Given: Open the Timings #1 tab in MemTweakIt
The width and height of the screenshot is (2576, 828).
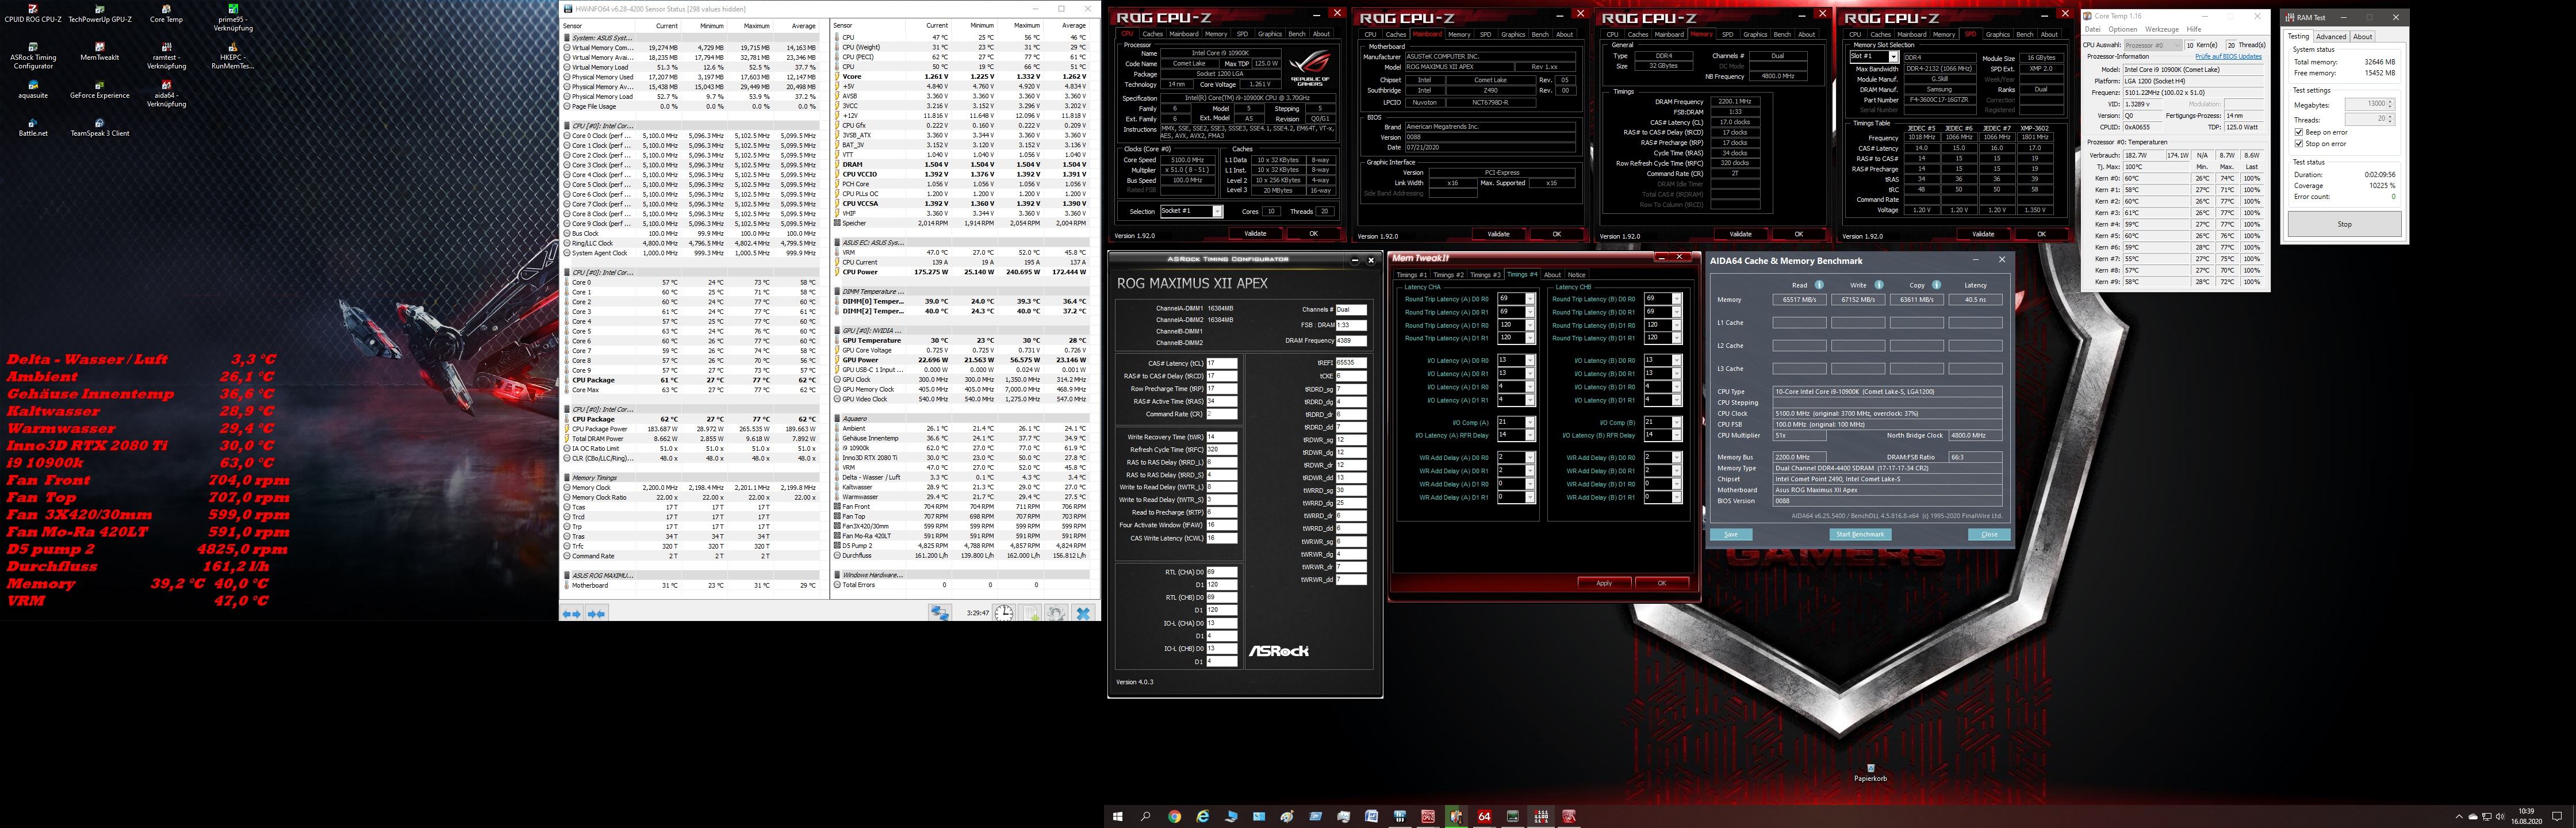Looking at the screenshot, I should (1412, 275).
